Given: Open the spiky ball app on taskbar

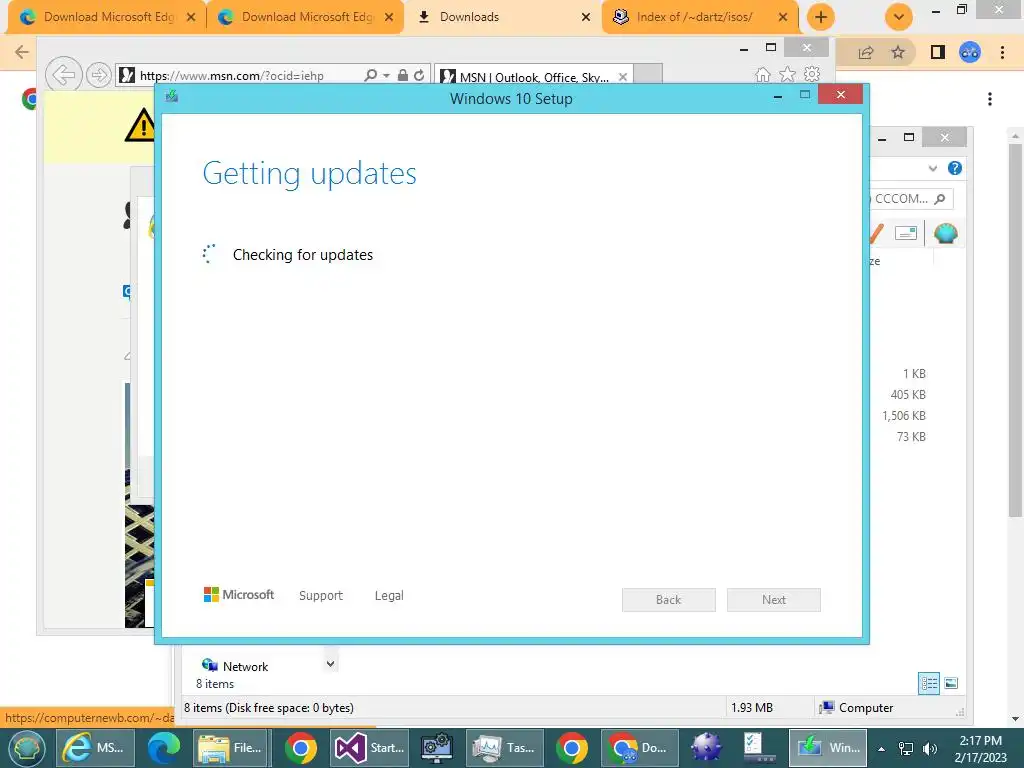Looking at the screenshot, I should tap(707, 748).
